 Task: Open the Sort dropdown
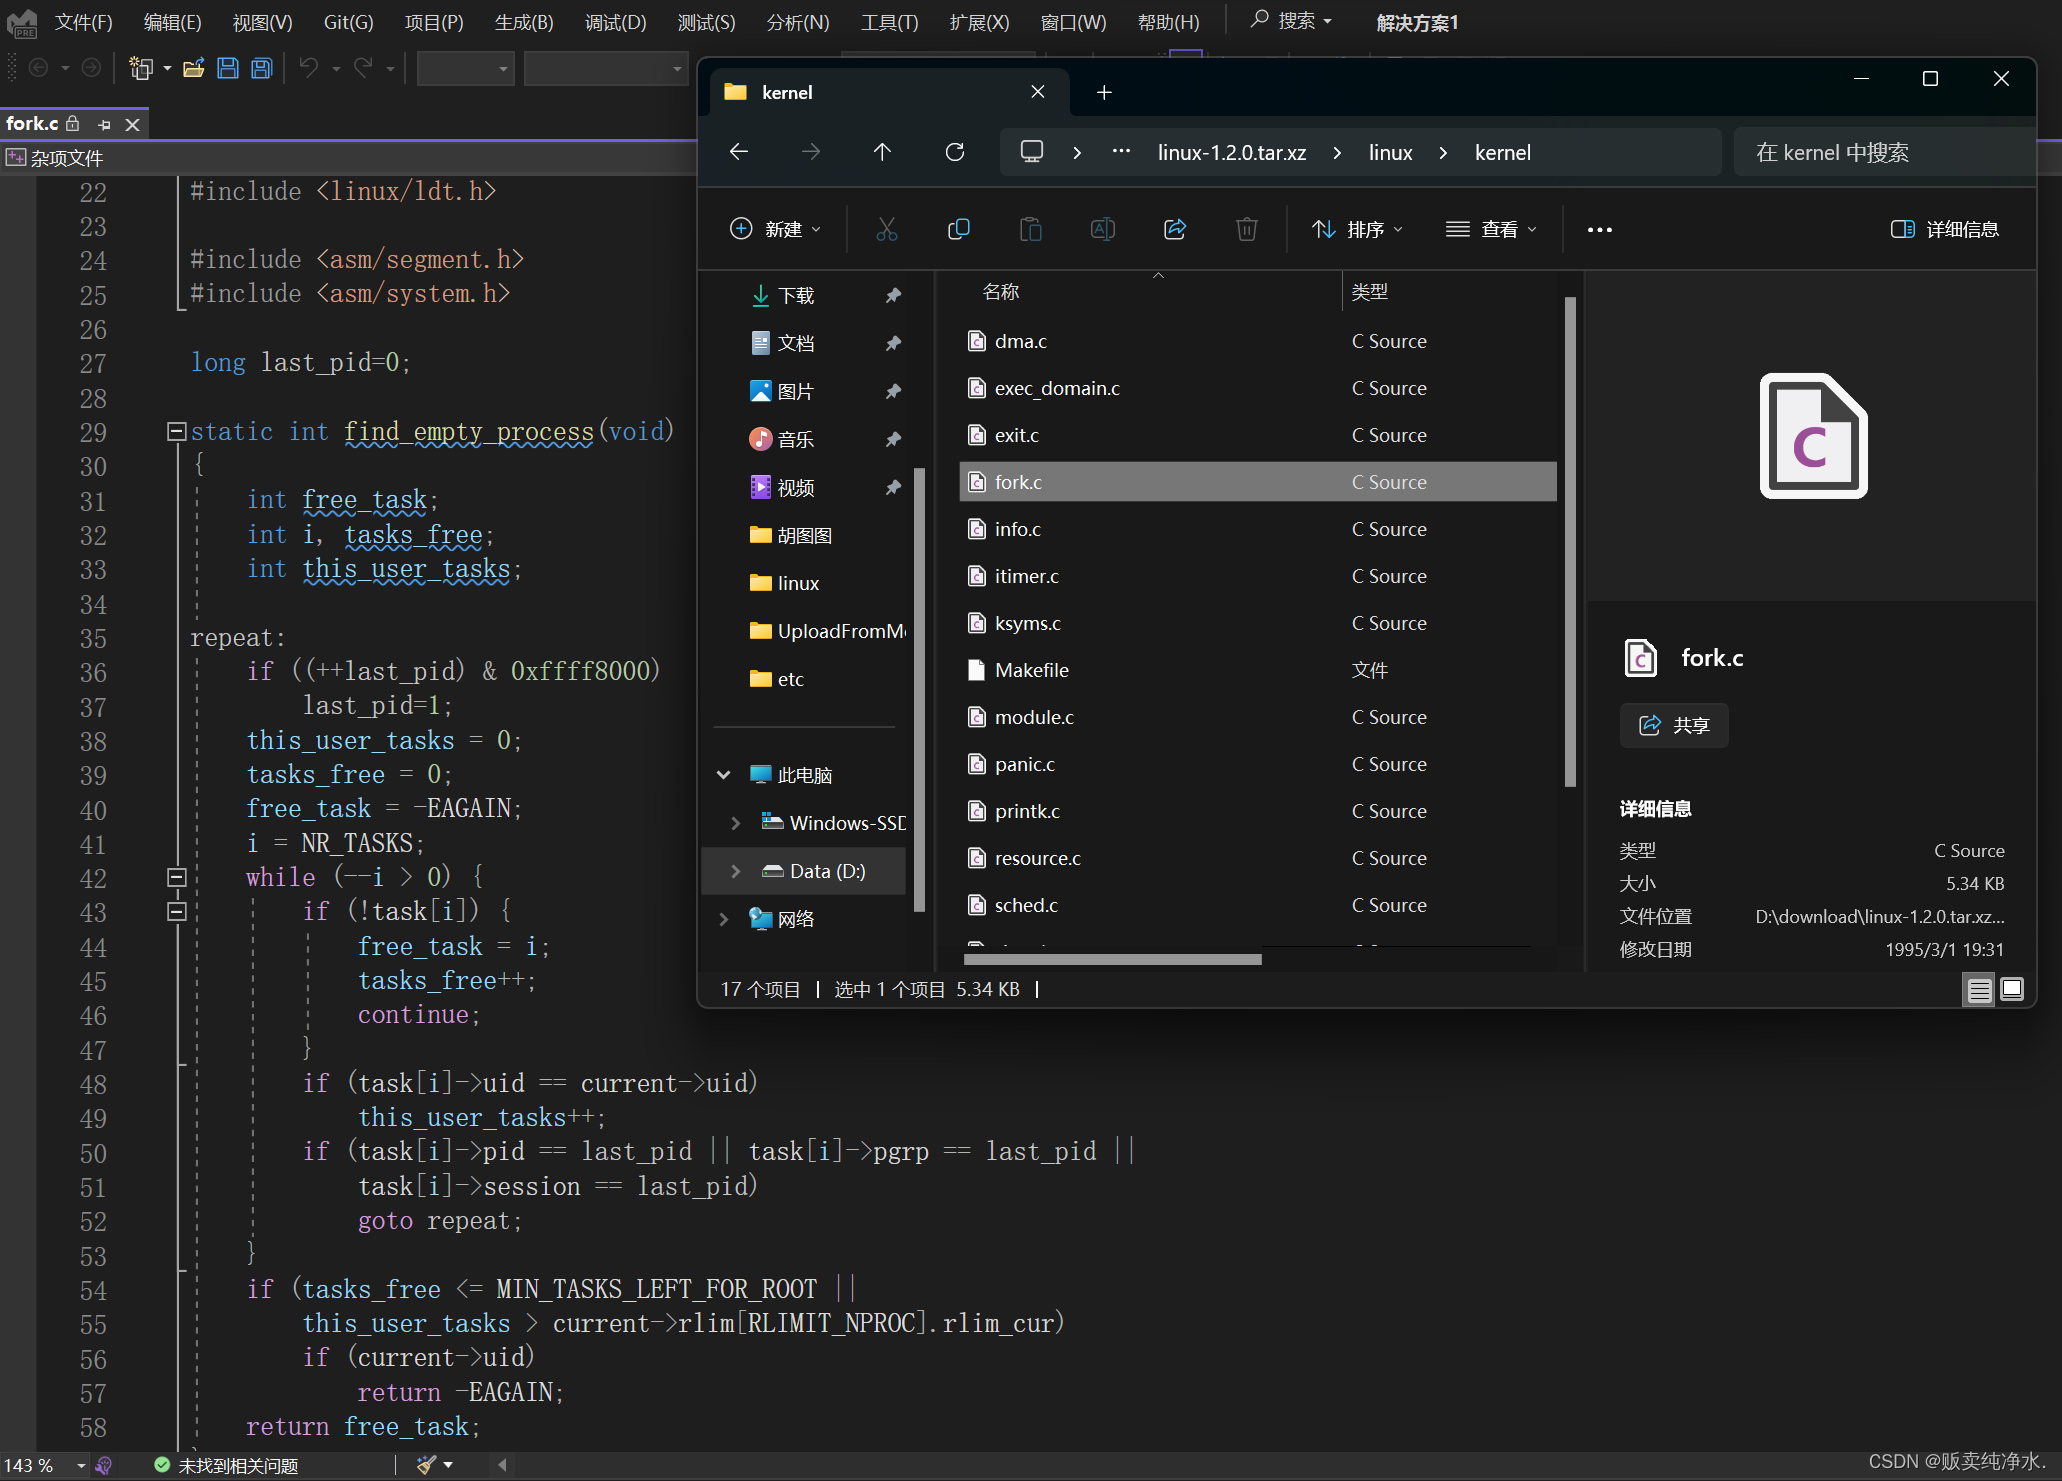pyautogui.click(x=1357, y=229)
